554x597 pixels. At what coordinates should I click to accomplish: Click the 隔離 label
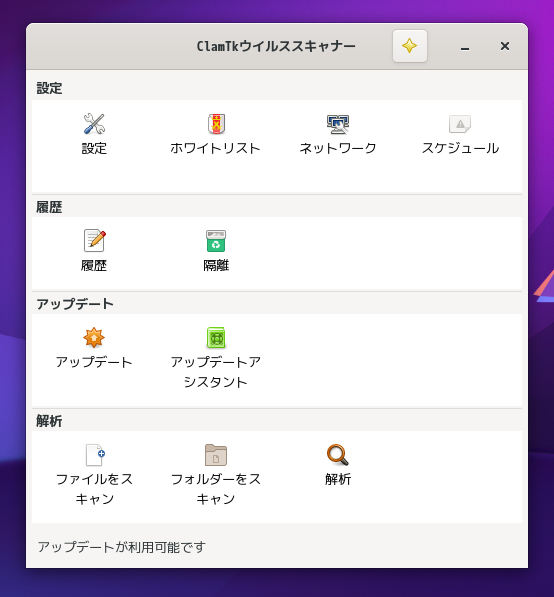coord(216,265)
